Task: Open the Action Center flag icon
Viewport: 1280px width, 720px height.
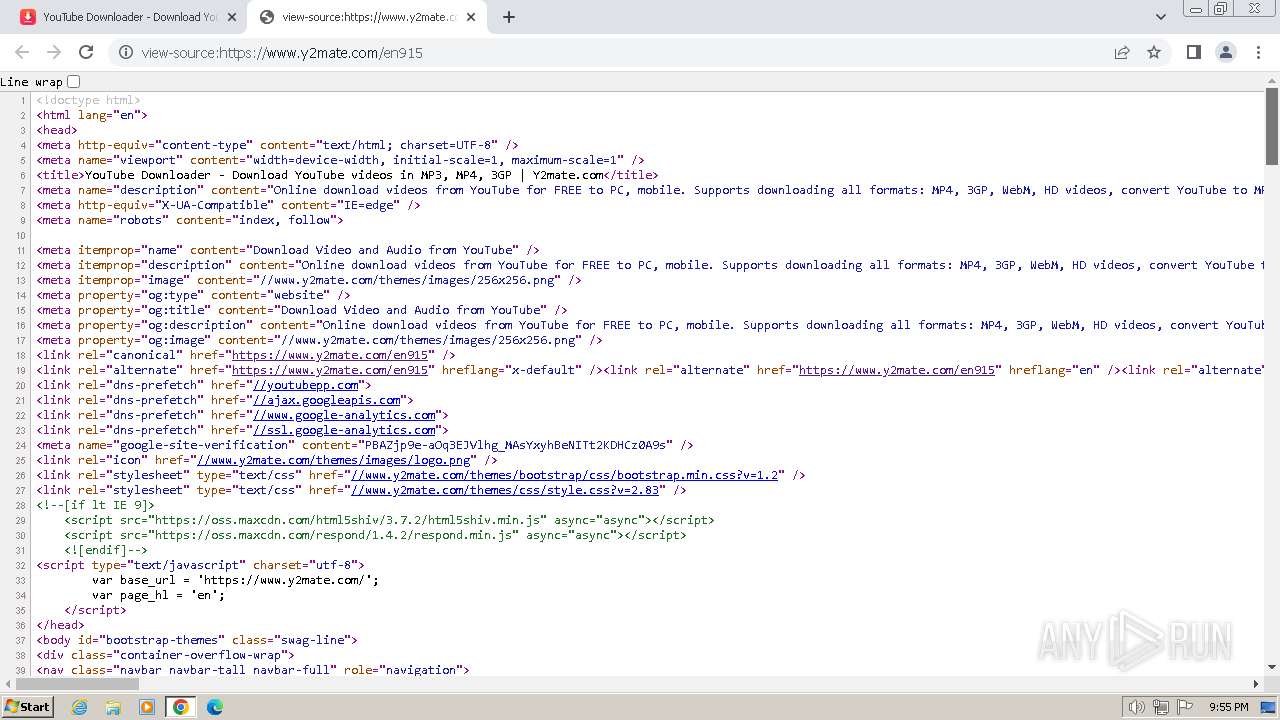Action: (x=1185, y=707)
